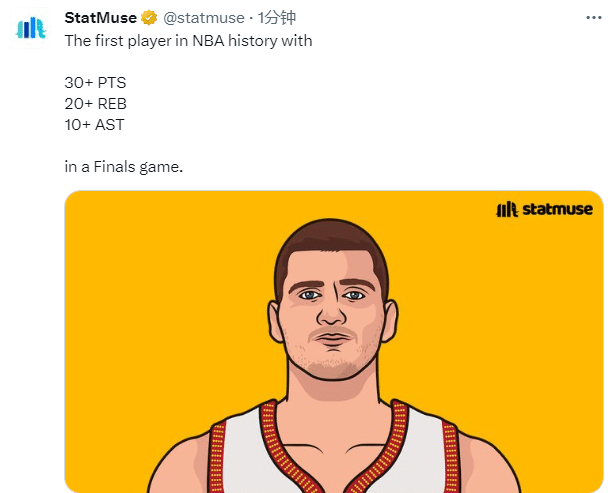Screen dimensions: 608x493
Task: Click the gold verified badge
Action: pos(149,18)
